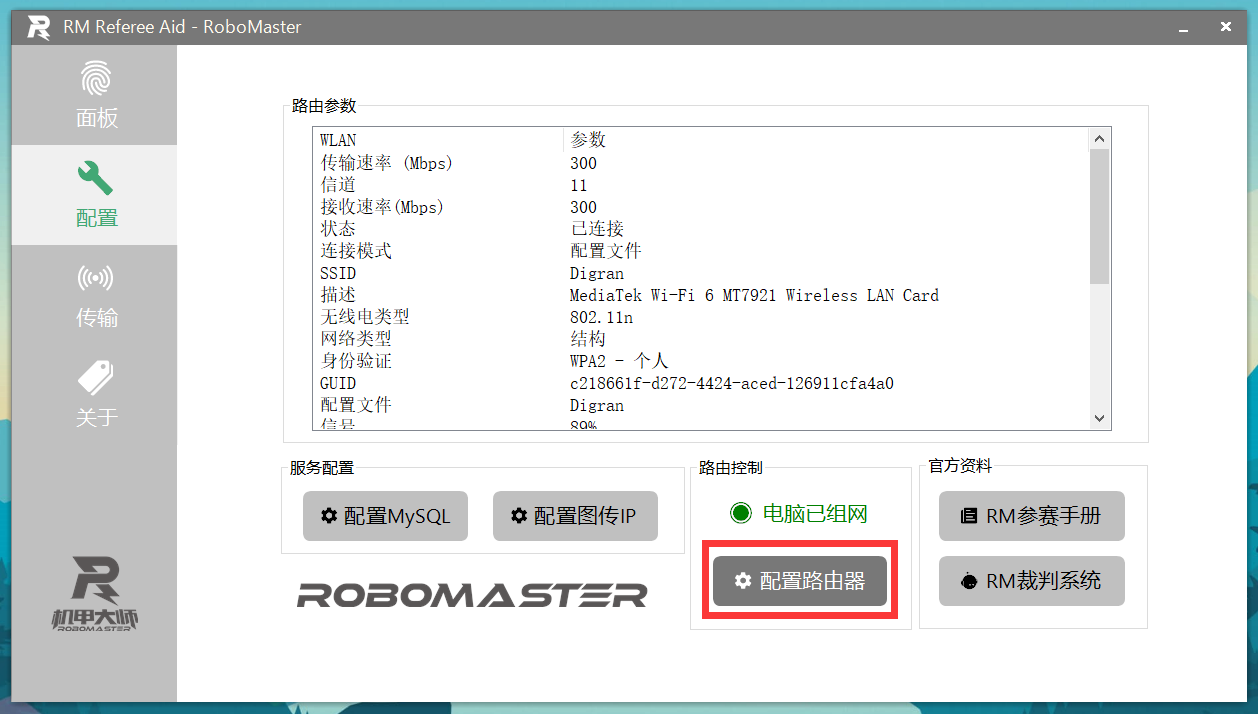
Task: Click the 已连接 status value
Action: [597, 229]
